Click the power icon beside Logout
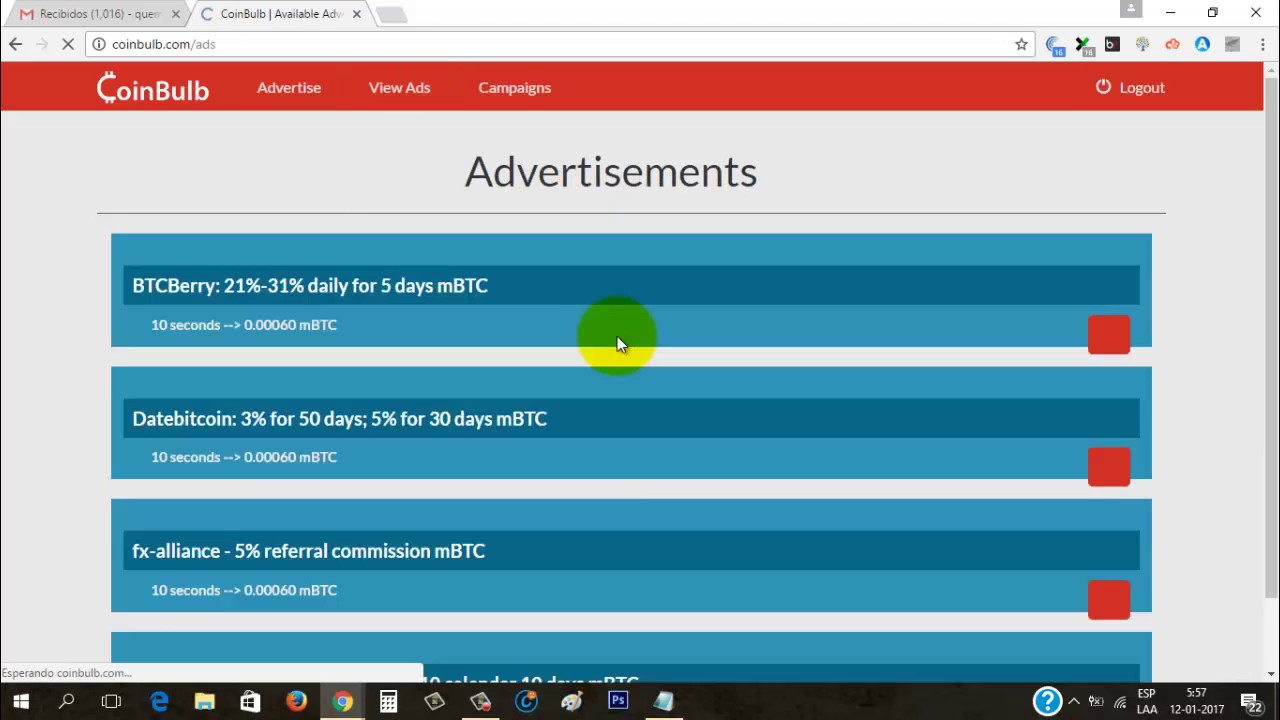The width and height of the screenshot is (1280, 720). pos(1103,87)
